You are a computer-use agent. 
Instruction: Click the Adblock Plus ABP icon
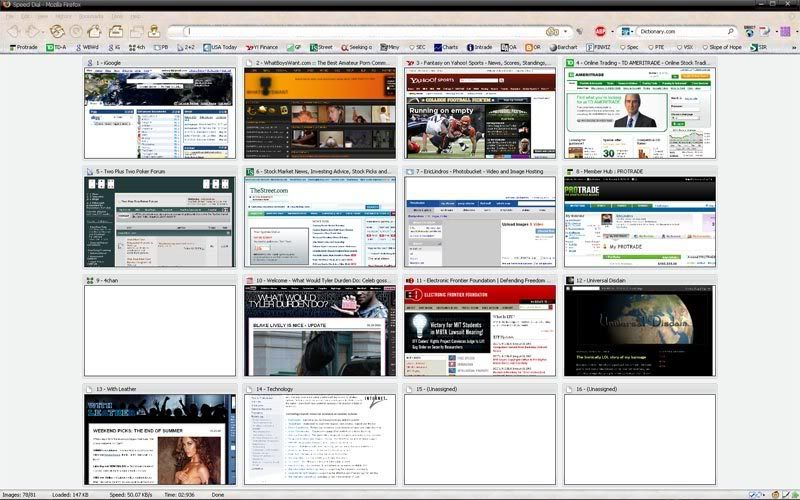click(601, 31)
